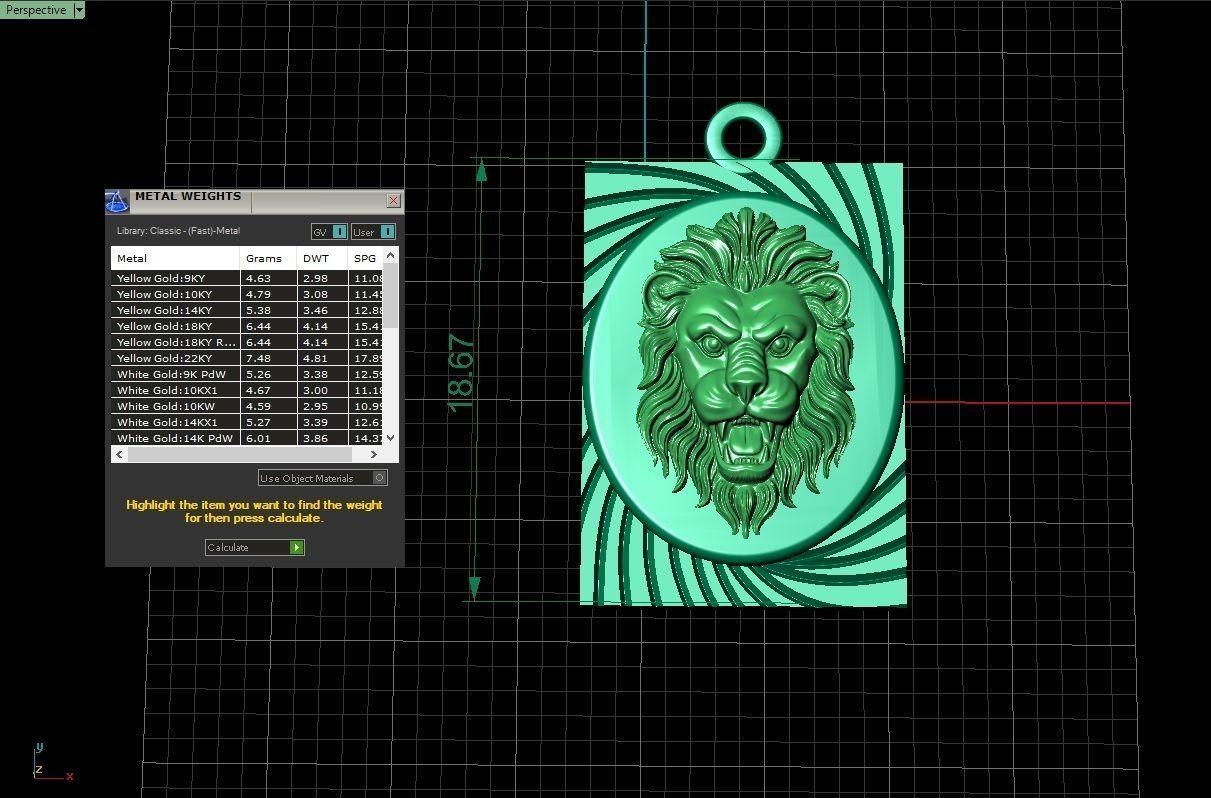
Task: Click the XYZ axis indicator
Action: tap(52, 762)
